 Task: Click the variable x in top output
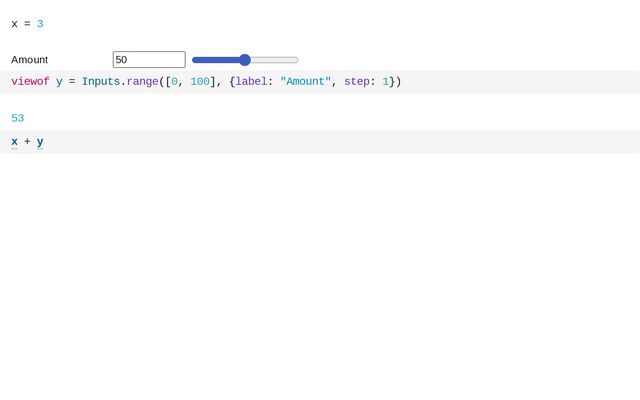tap(14, 24)
